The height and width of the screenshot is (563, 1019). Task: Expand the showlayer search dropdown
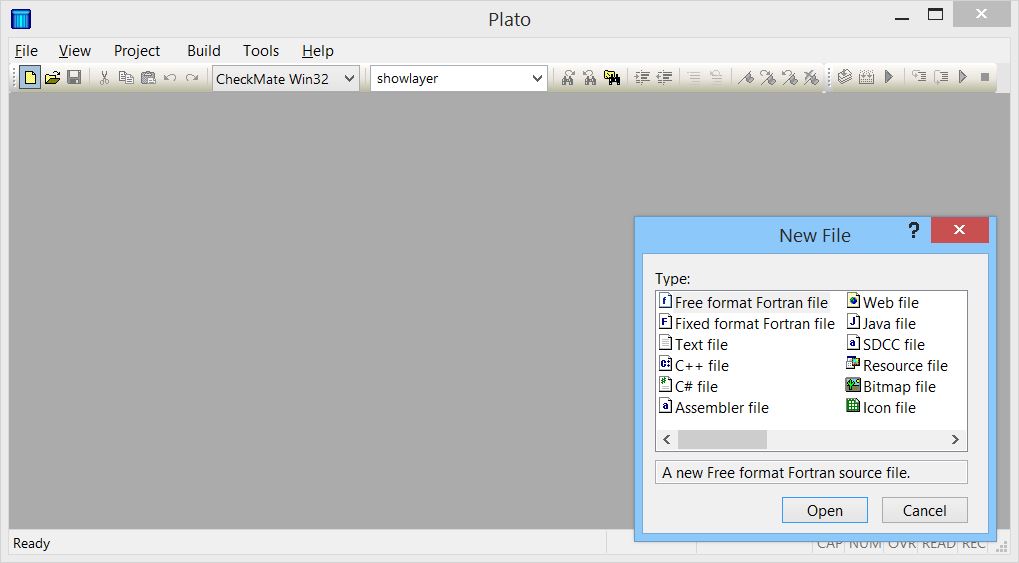pos(537,79)
